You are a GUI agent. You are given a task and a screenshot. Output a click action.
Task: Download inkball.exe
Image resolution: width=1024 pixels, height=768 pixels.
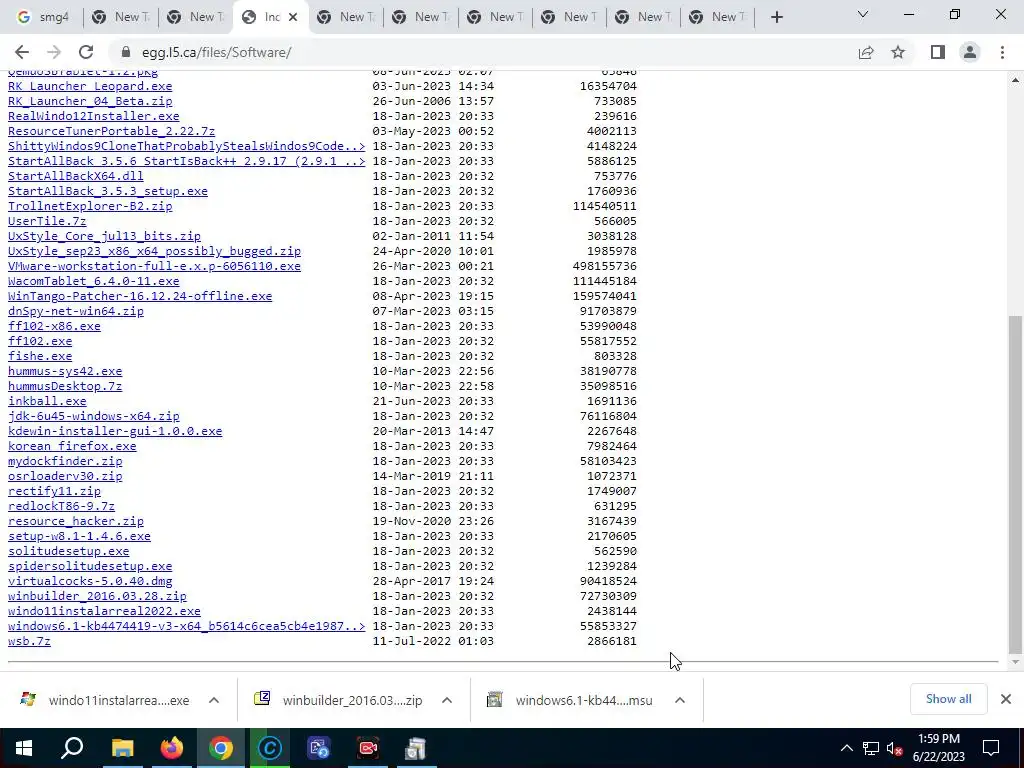47,402
